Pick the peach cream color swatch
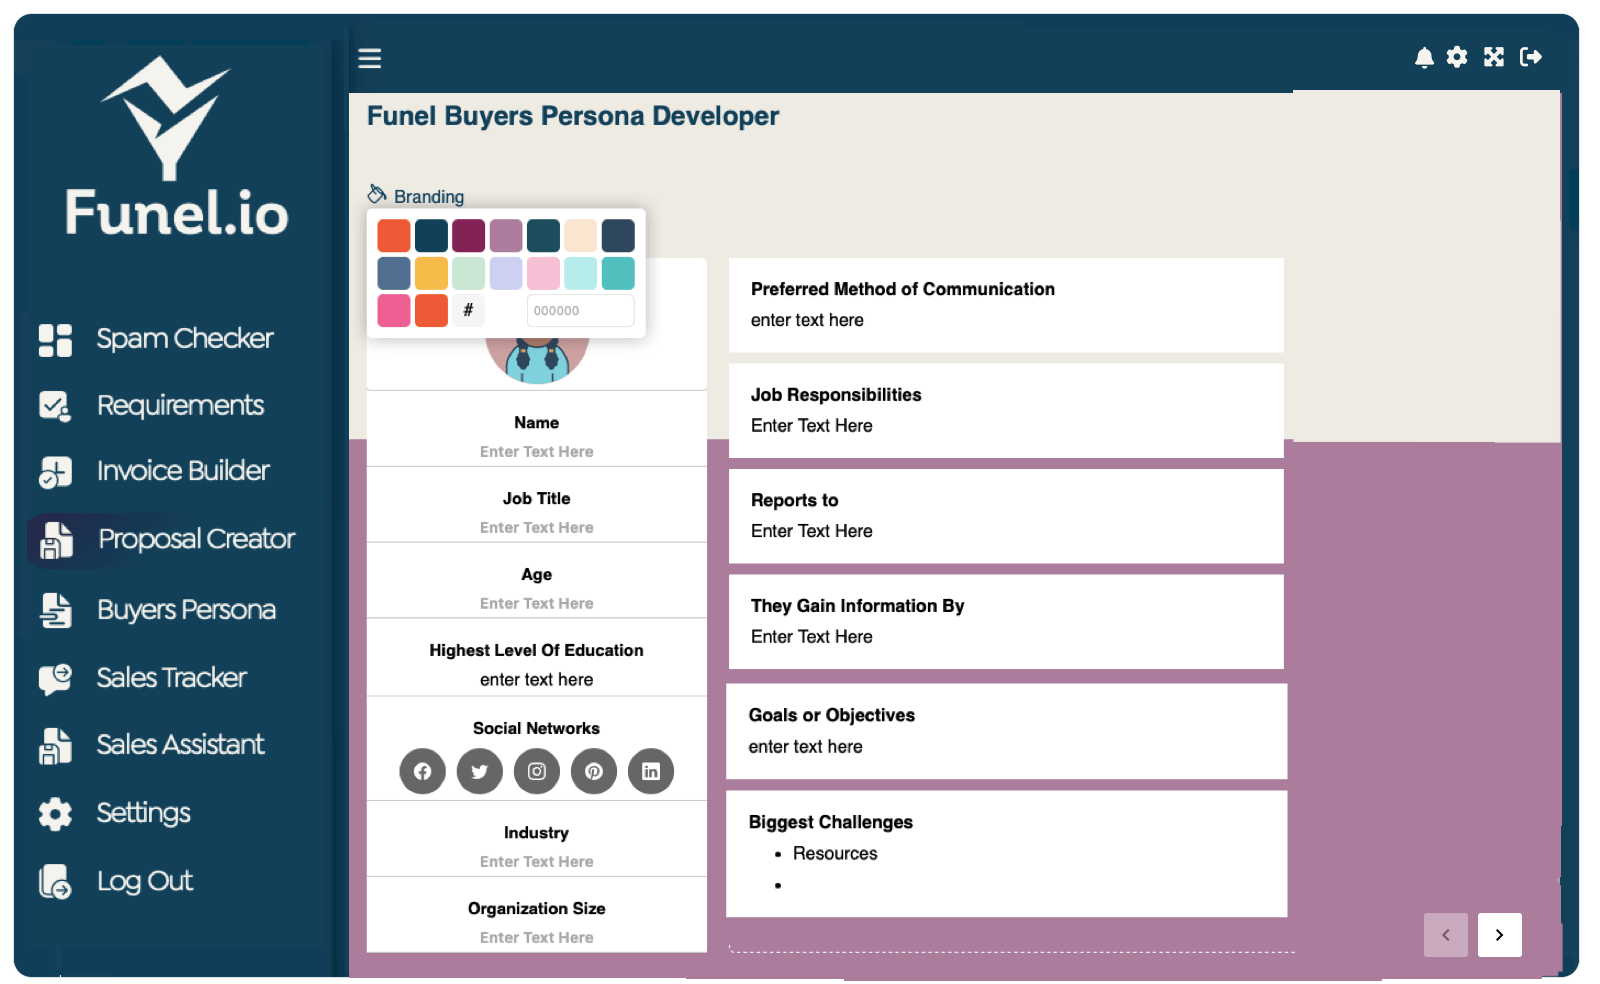 pyautogui.click(x=581, y=236)
